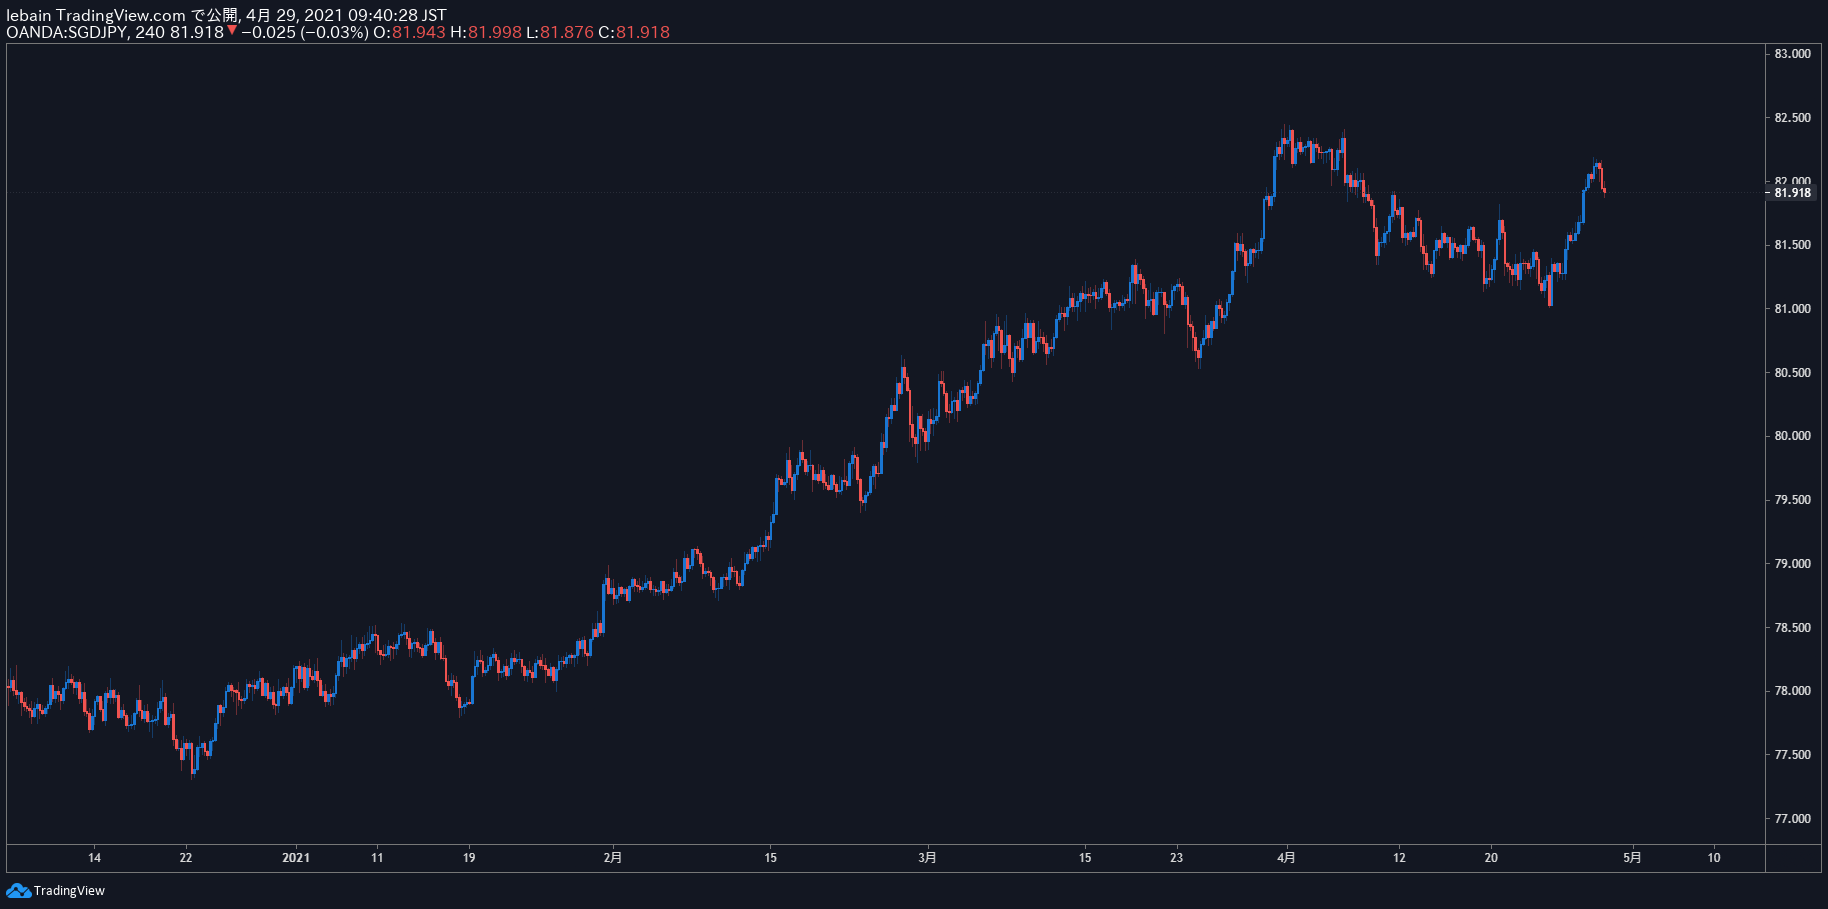Click the 12 date label on time axis
Viewport: 1828px width, 909px height.
tap(1399, 857)
